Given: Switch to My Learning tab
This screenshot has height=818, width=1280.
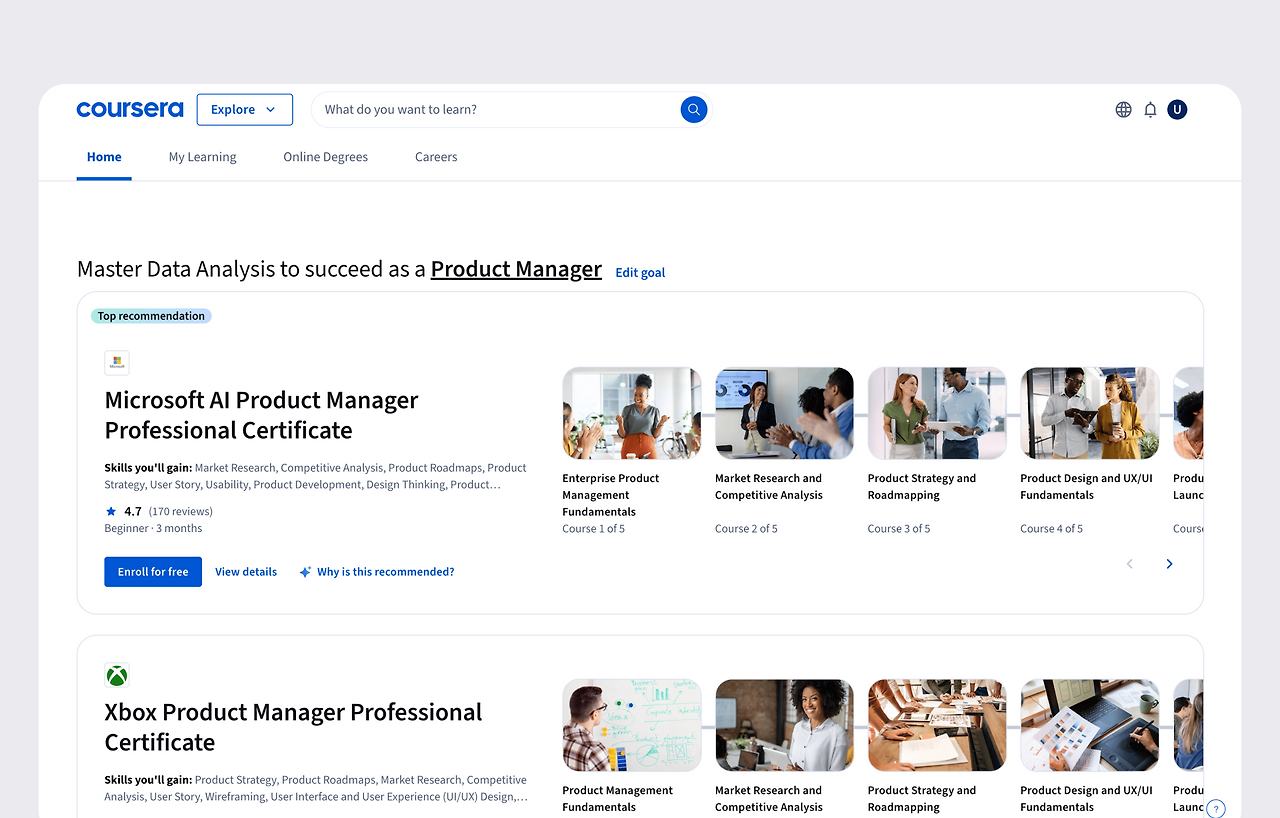Looking at the screenshot, I should (203, 157).
